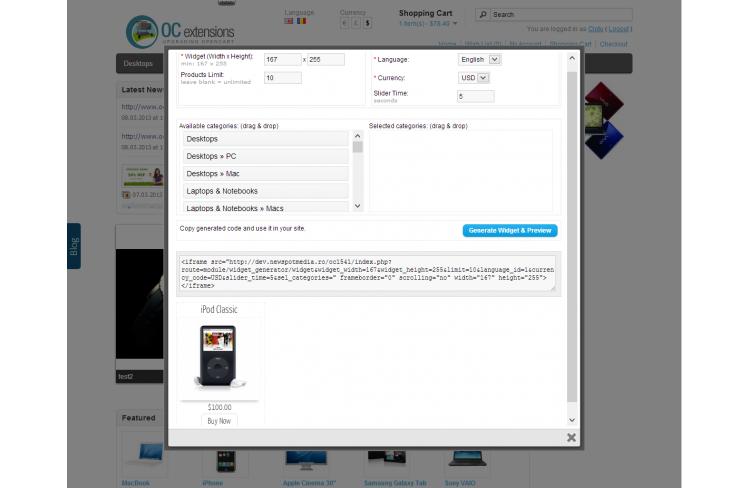Screen dimensions: 750x488
Task: Open the Shopping Cart header link
Action: [x=570, y=44]
